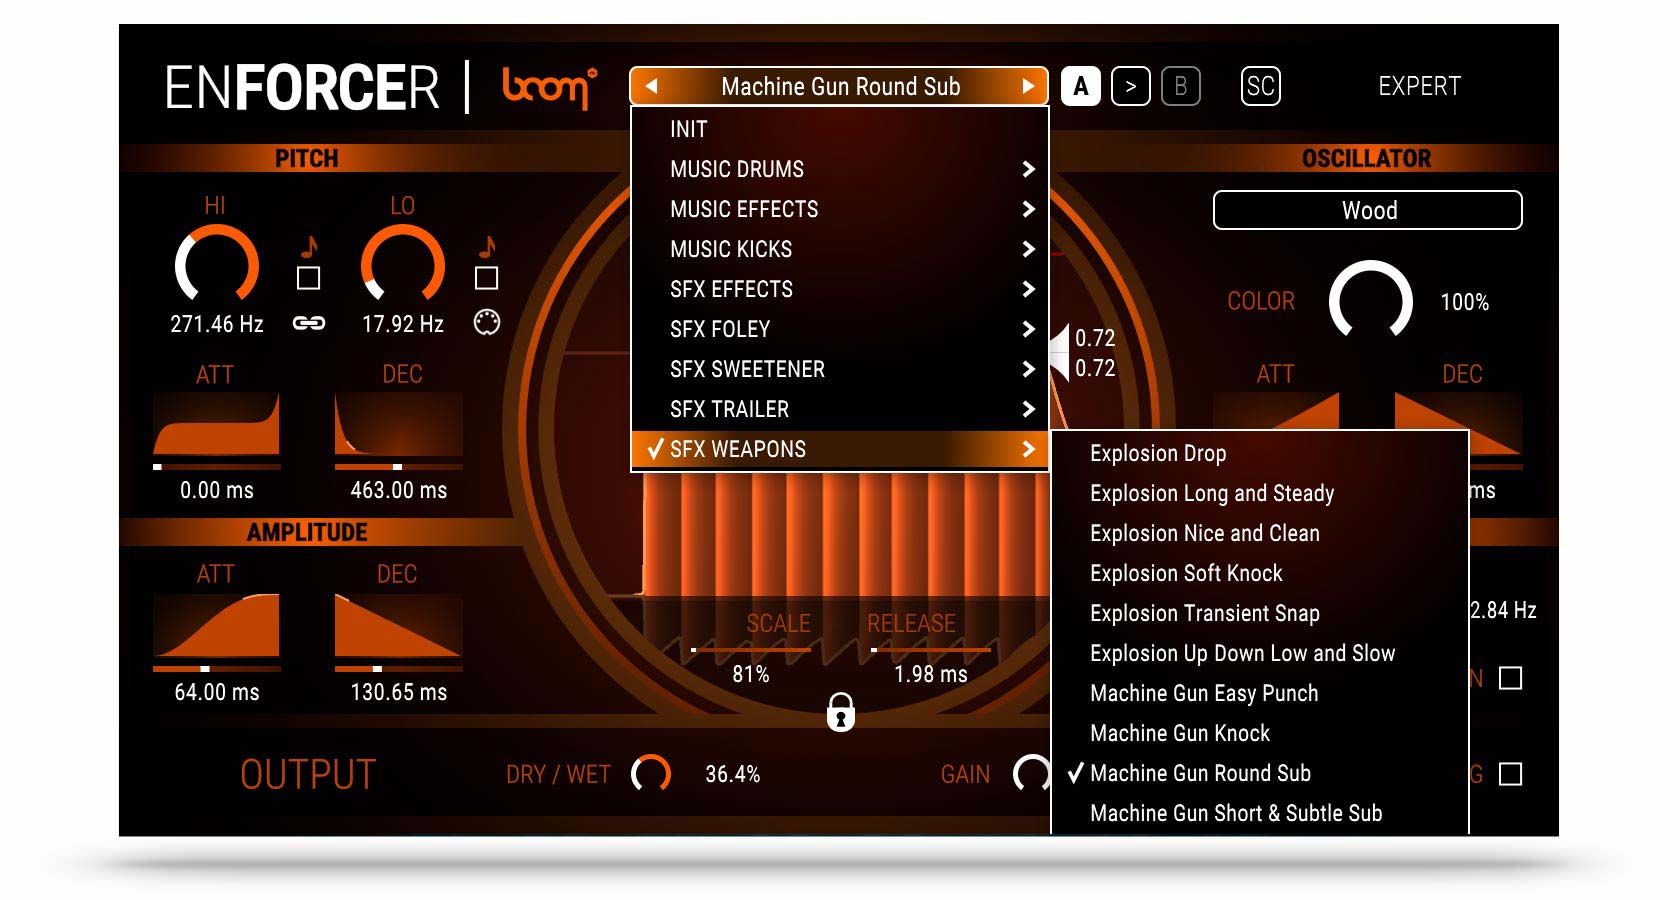
Task: Switch to EXPERT mode
Action: tap(1419, 87)
